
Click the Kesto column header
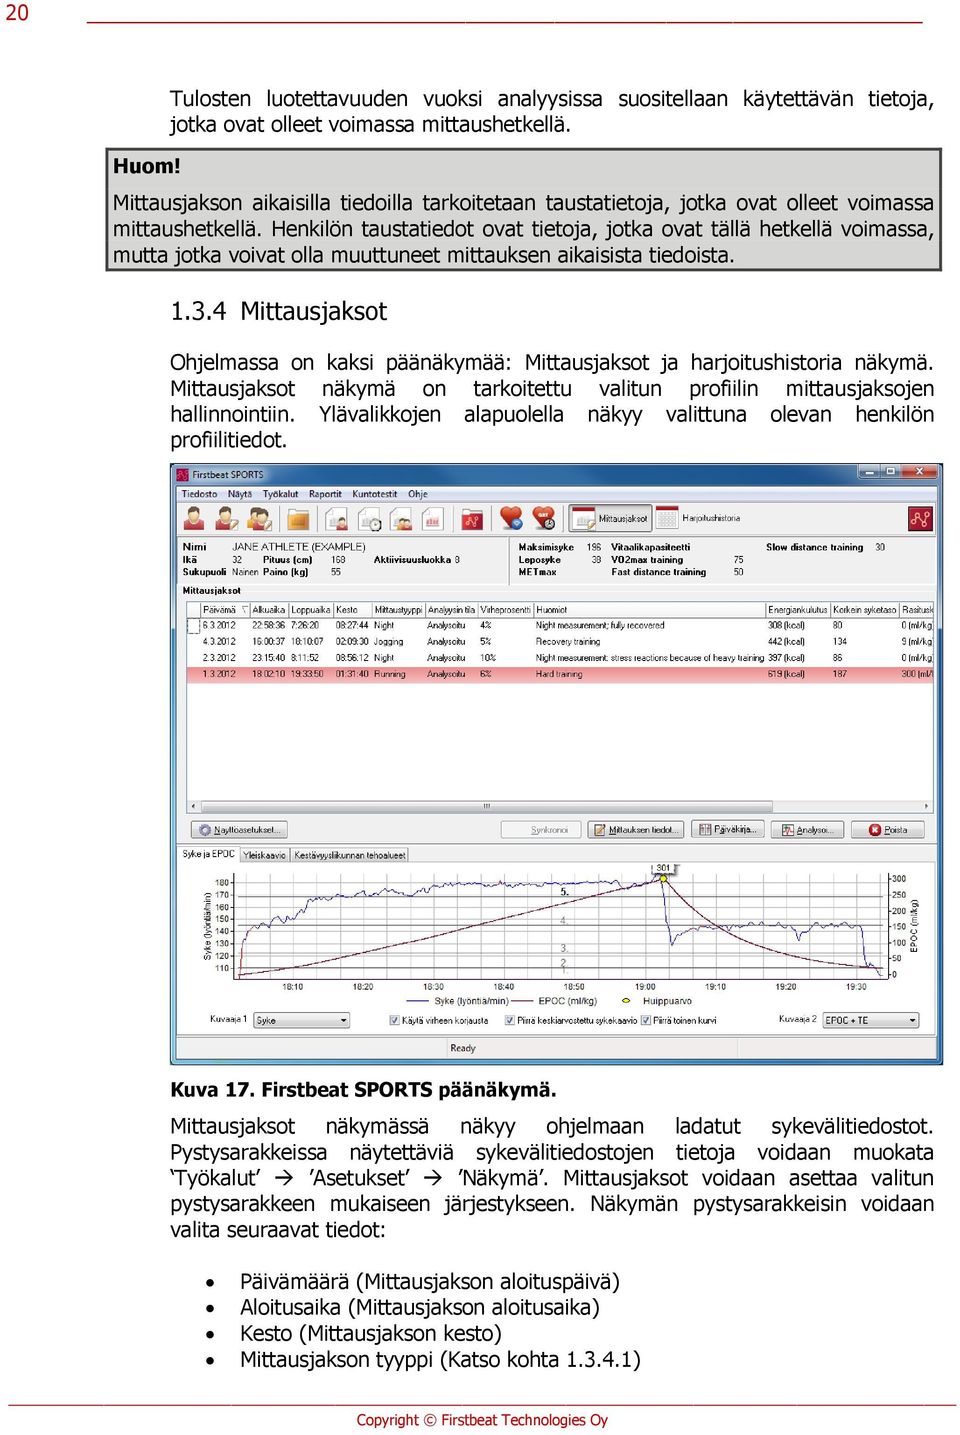pos(353,609)
